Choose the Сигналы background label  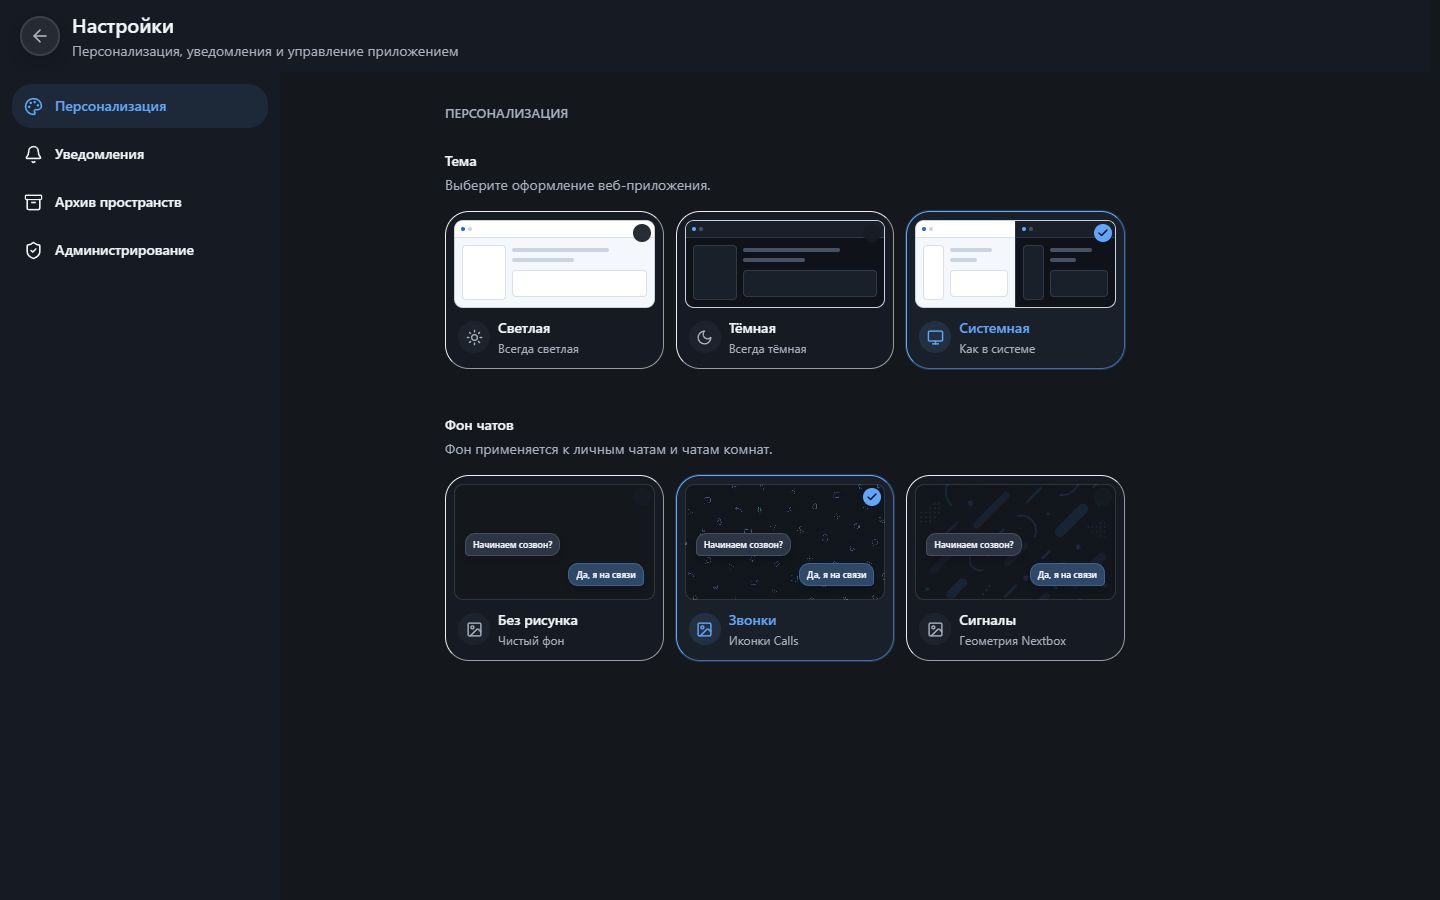point(987,620)
